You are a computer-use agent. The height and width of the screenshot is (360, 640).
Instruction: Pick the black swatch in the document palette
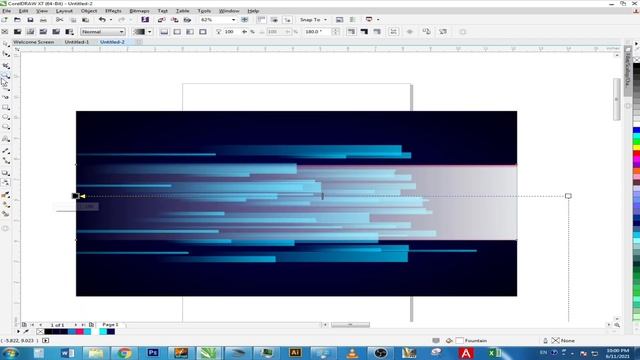click(48, 331)
